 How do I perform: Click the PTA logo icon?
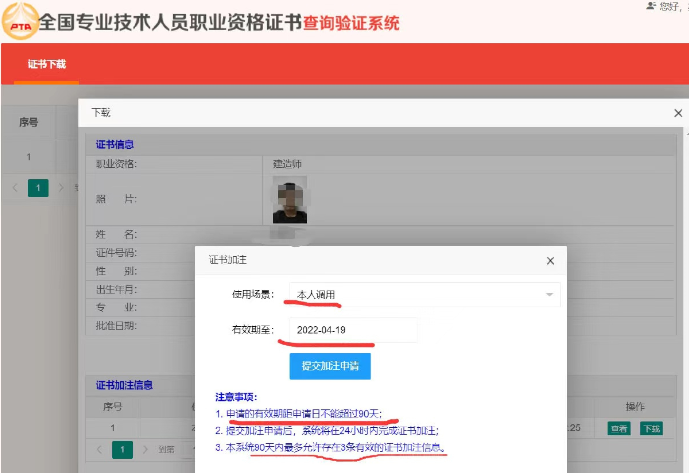tap(20, 20)
